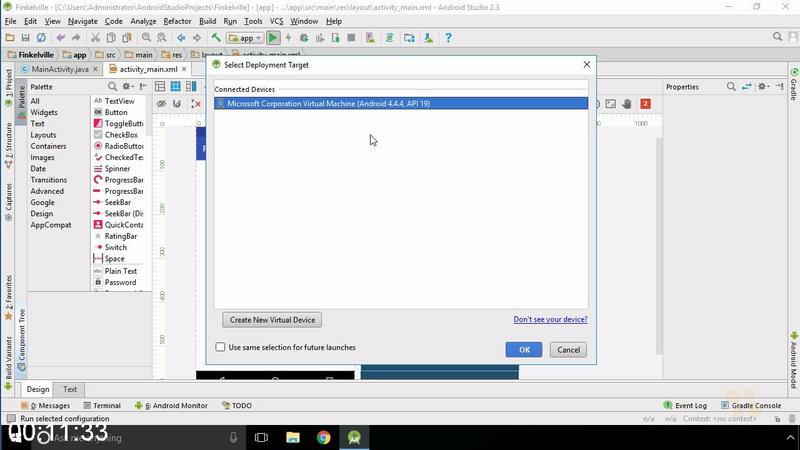Toggle the autoconnect magnet icon
The height and width of the screenshot is (450, 800).
pyautogui.click(x=177, y=104)
